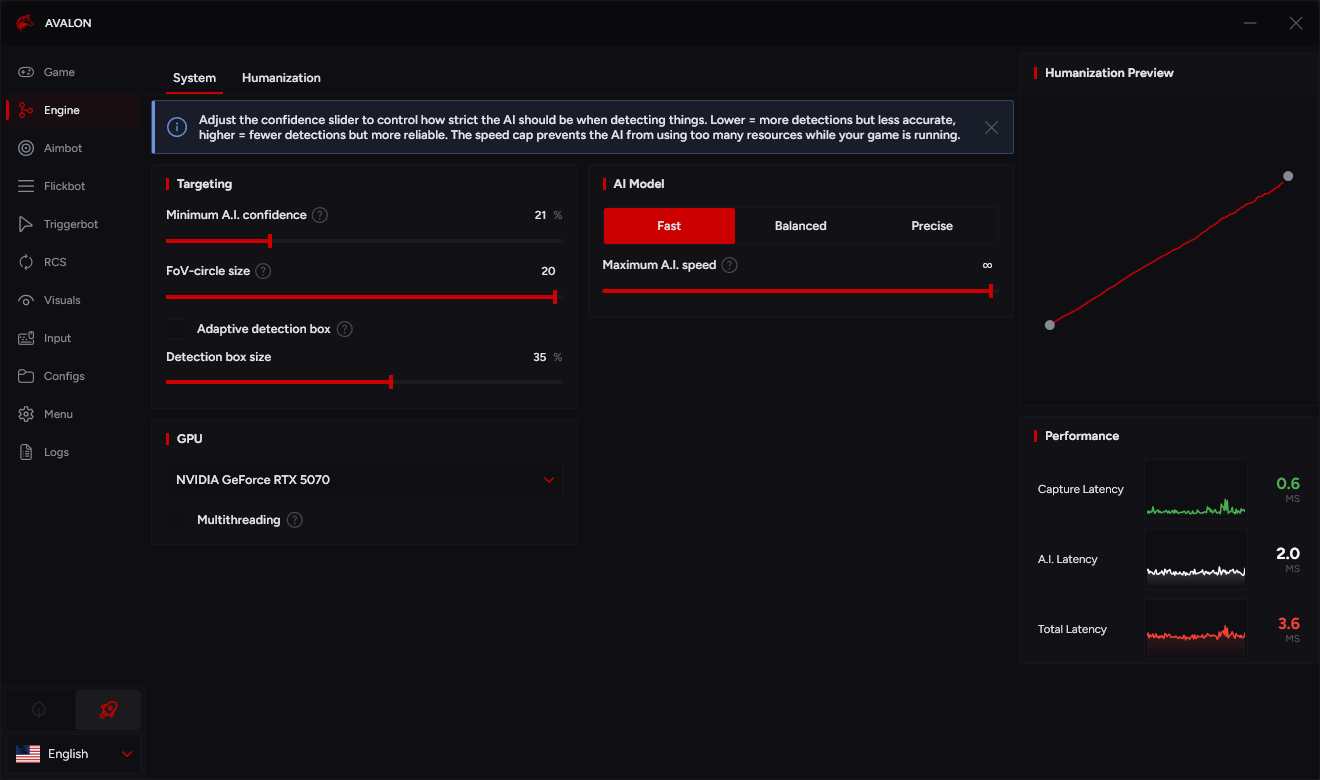Select the Balanced AI model
Image resolution: width=1320 pixels, height=780 pixels.
pyautogui.click(x=801, y=226)
